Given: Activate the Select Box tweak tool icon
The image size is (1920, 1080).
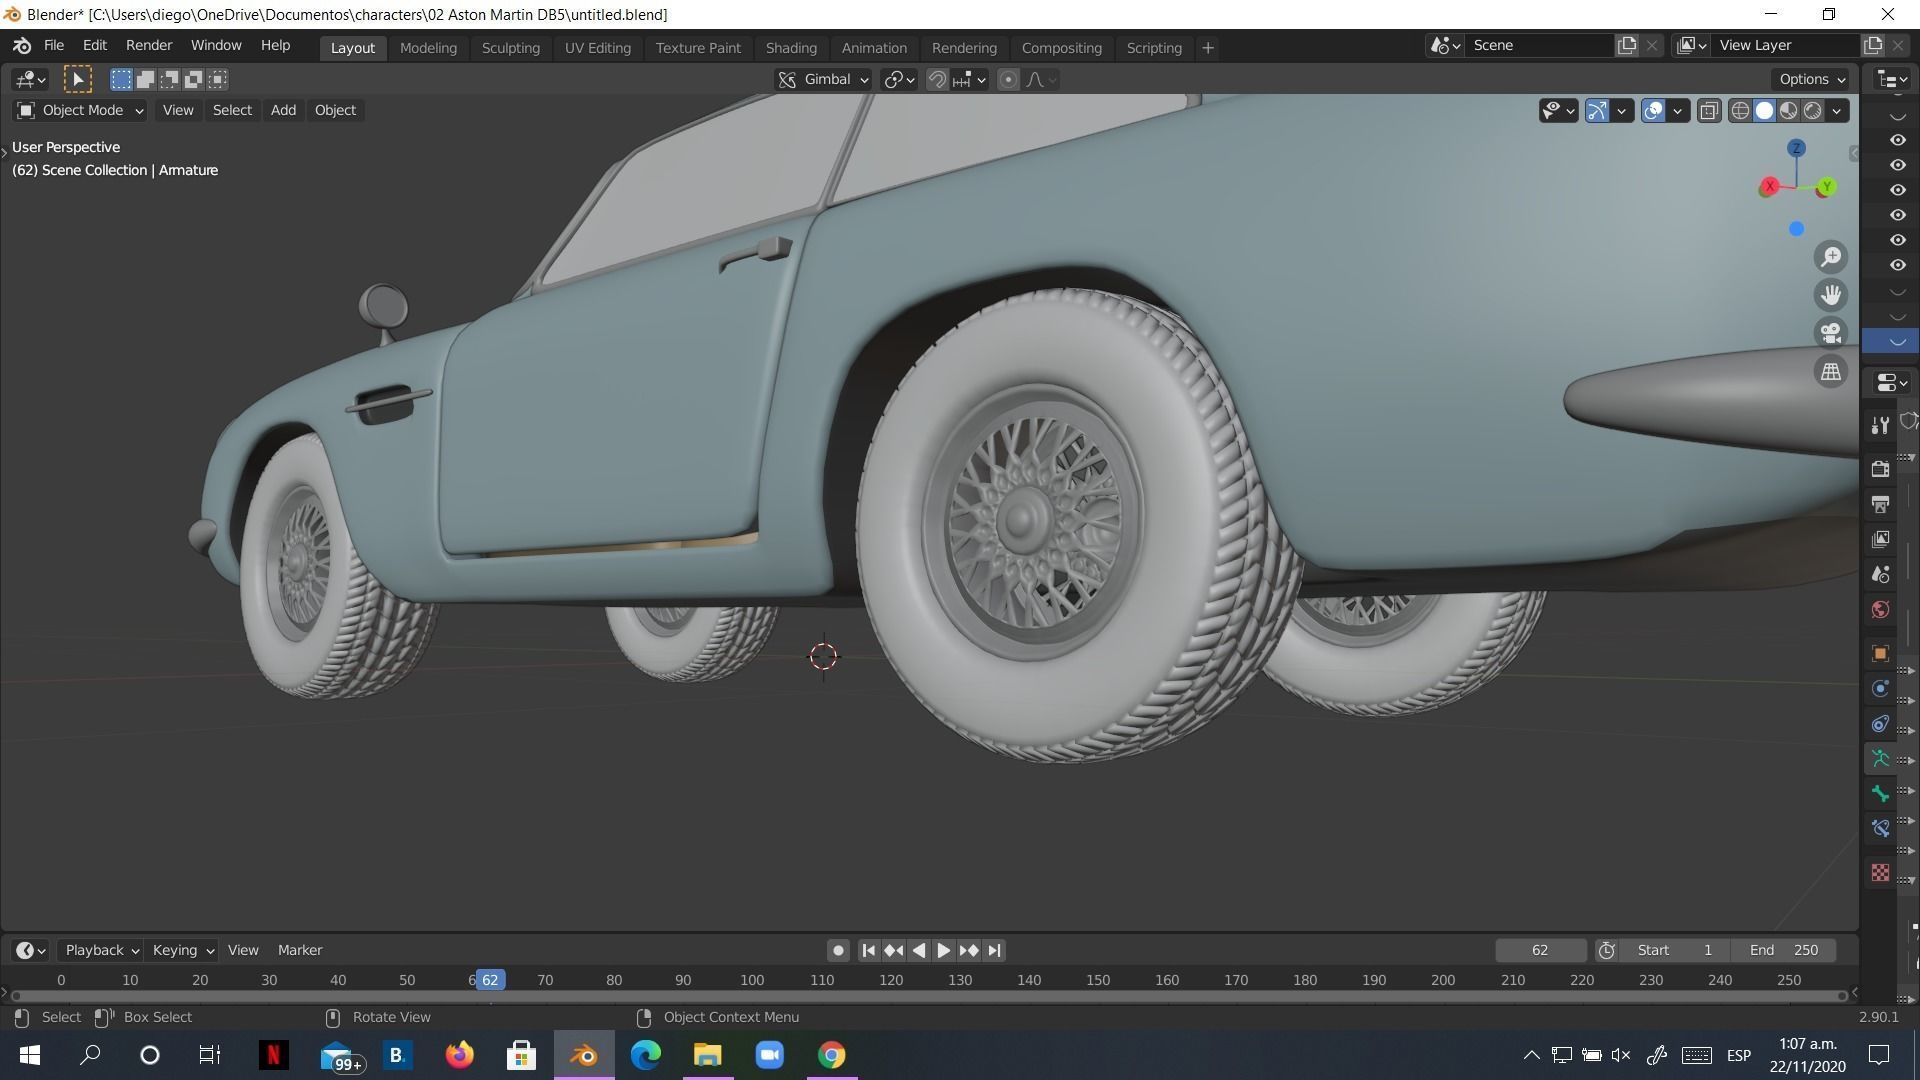Looking at the screenshot, I should [x=78, y=79].
